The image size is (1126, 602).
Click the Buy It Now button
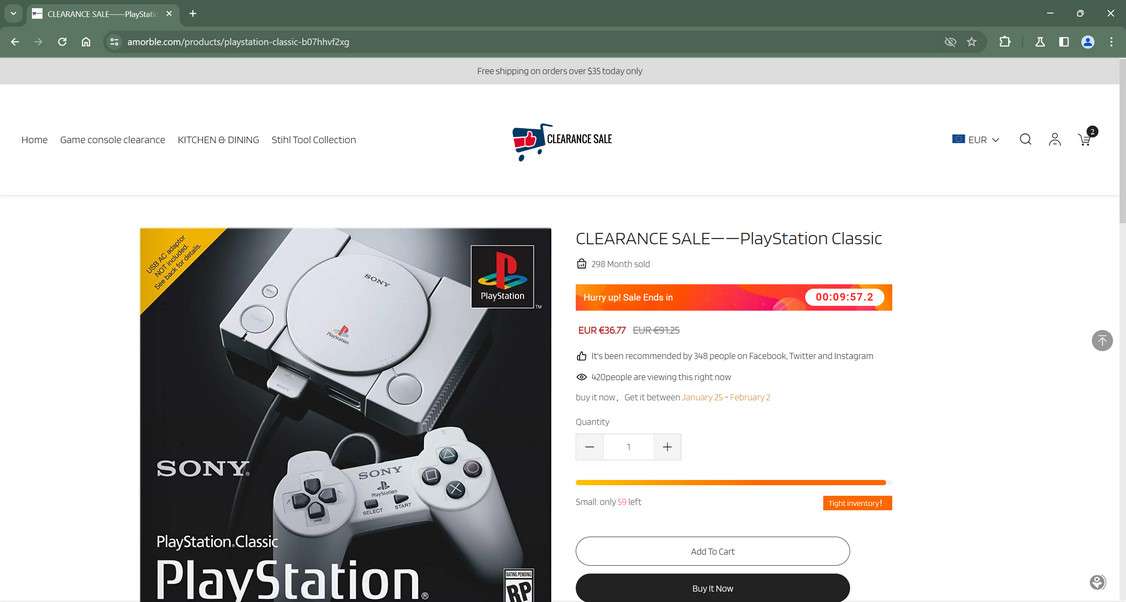tap(712, 588)
